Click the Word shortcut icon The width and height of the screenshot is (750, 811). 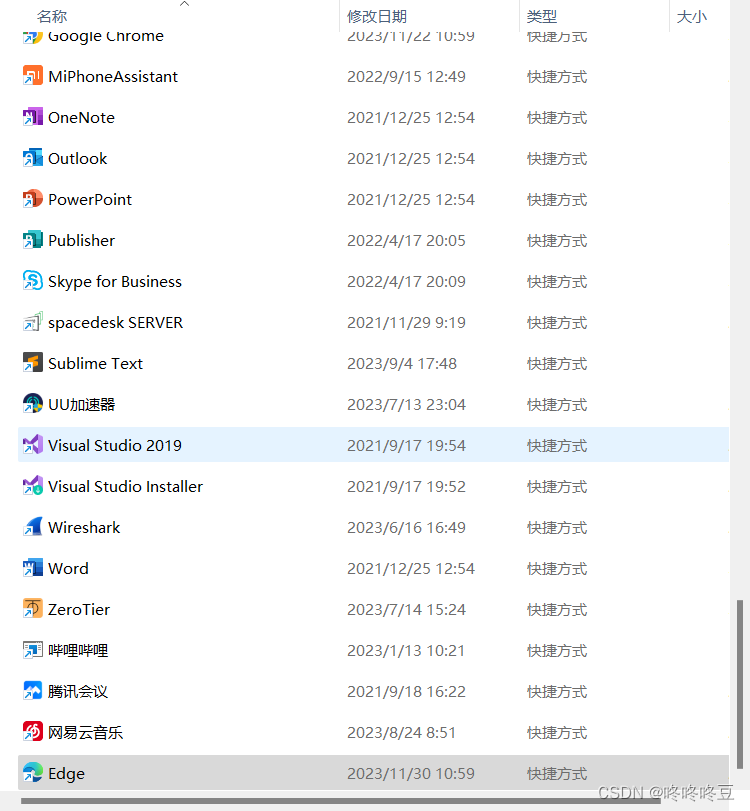(x=33, y=567)
